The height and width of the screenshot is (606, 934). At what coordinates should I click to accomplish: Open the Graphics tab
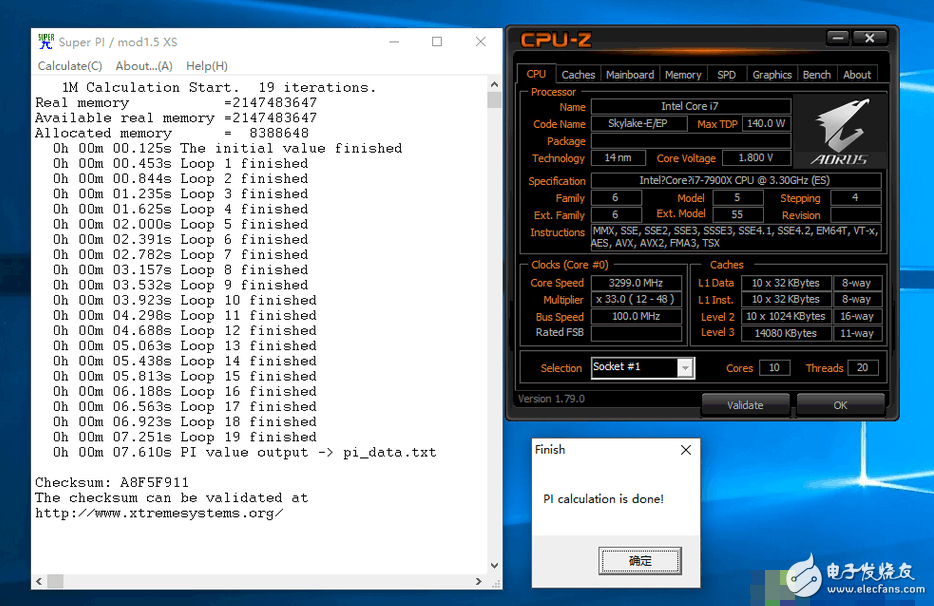771,73
